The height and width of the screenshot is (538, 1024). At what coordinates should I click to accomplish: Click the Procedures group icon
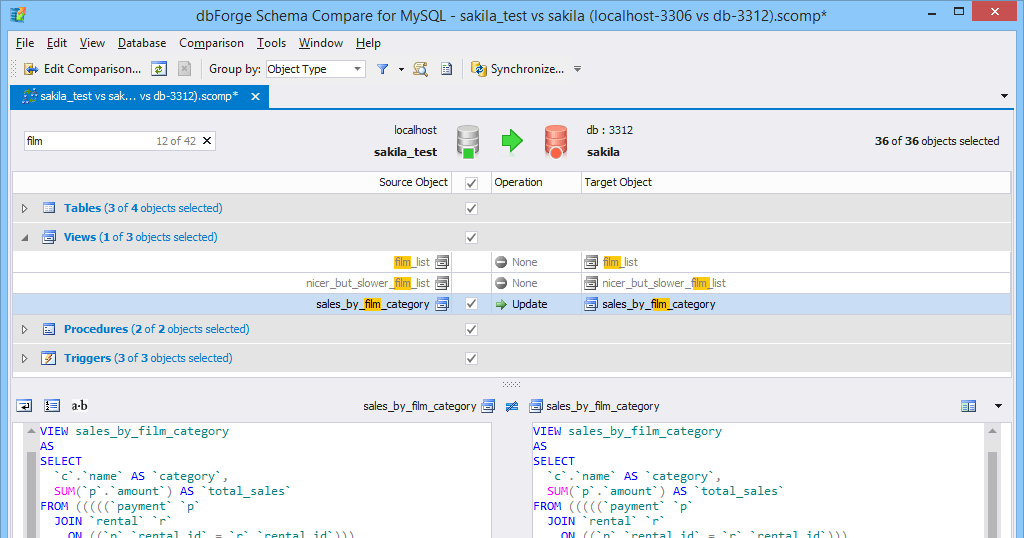(x=49, y=329)
